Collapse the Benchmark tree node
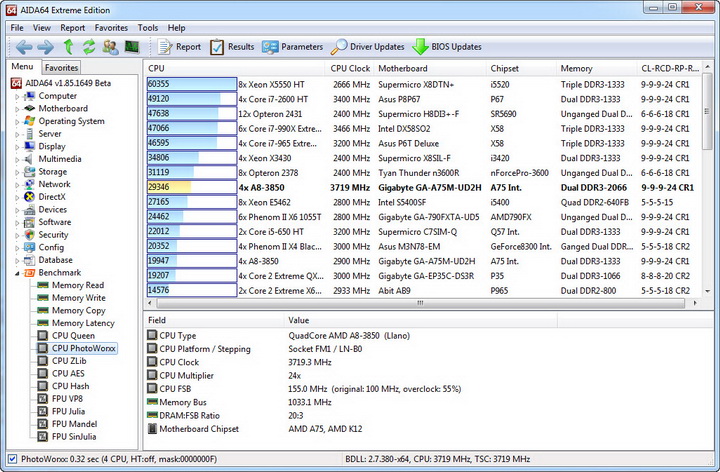Image resolution: width=720 pixels, height=472 pixels. (x=17, y=273)
